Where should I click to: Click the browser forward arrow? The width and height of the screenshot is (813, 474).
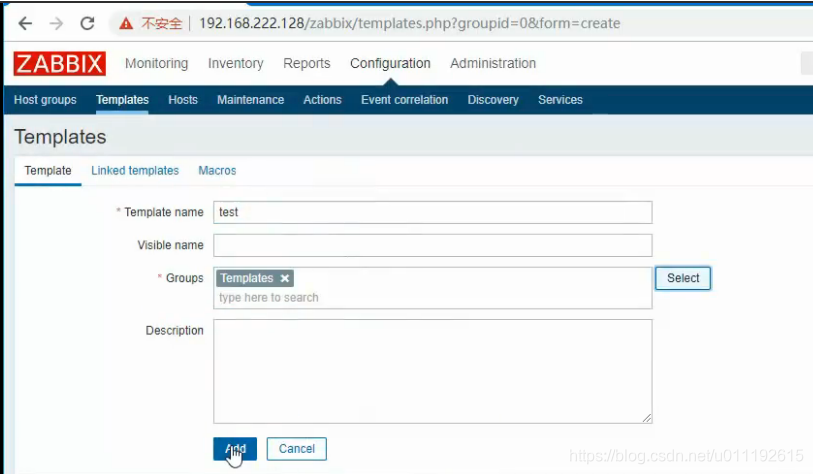[56, 23]
